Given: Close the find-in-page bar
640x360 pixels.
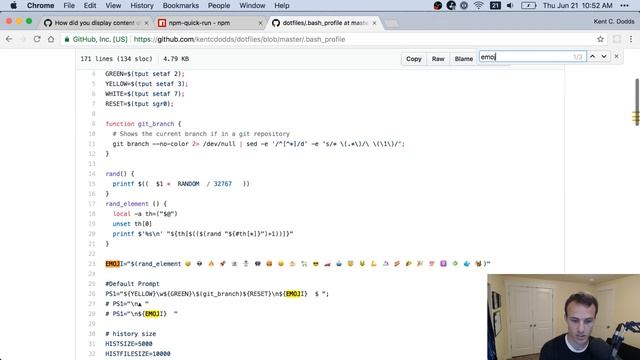Looking at the screenshot, I should tap(616, 56).
